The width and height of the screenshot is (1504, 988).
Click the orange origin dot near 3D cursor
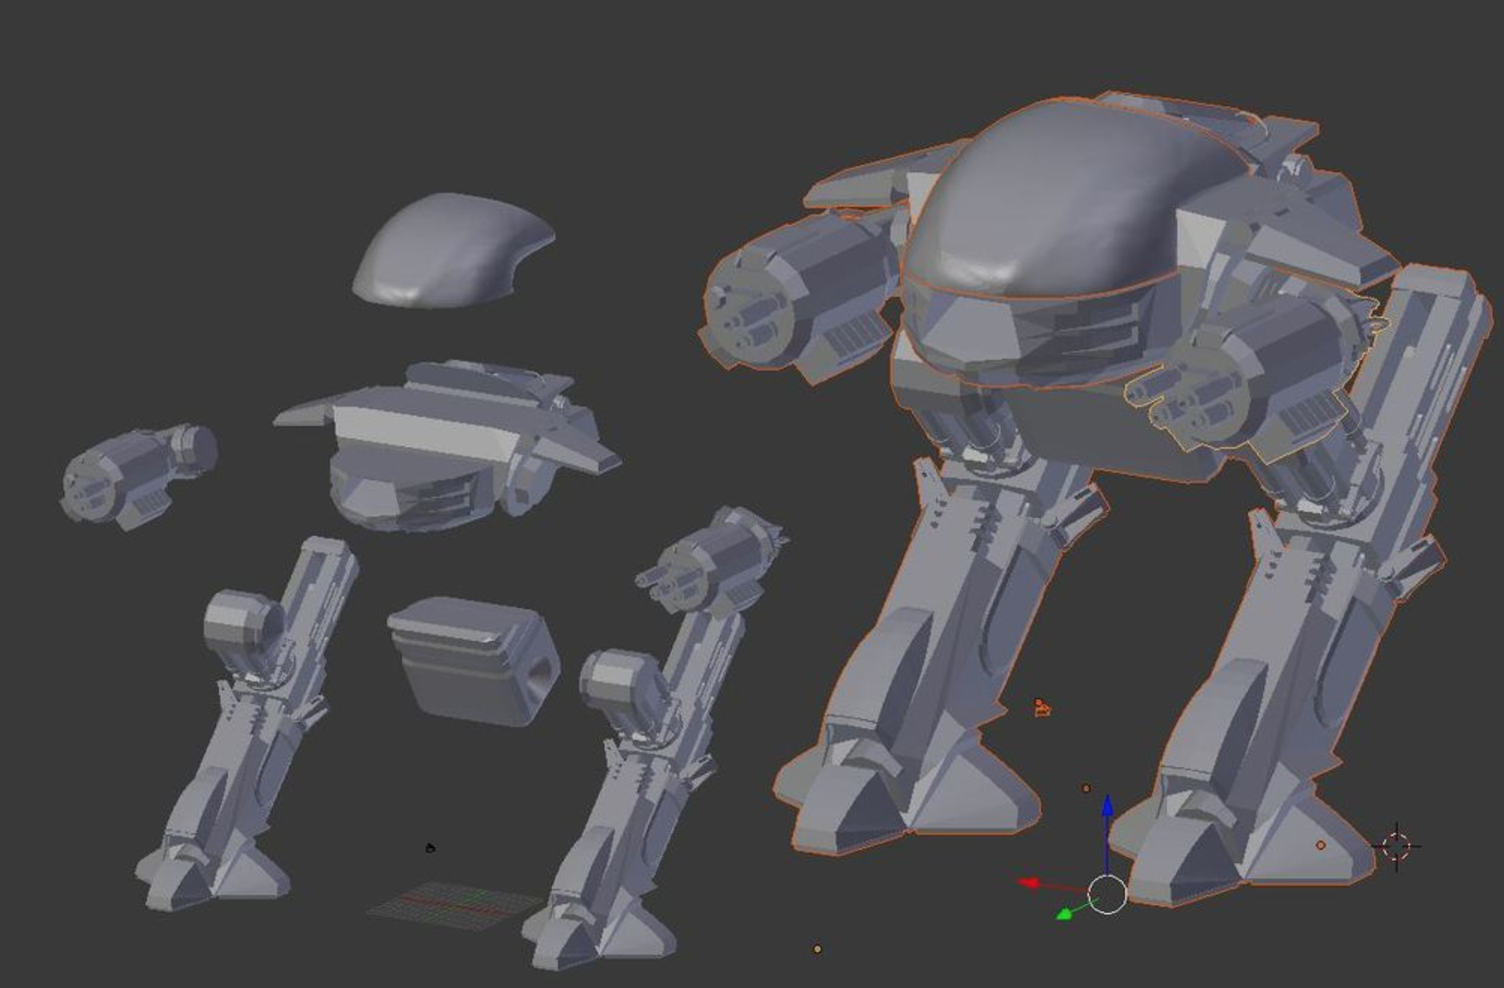click(1320, 845)
